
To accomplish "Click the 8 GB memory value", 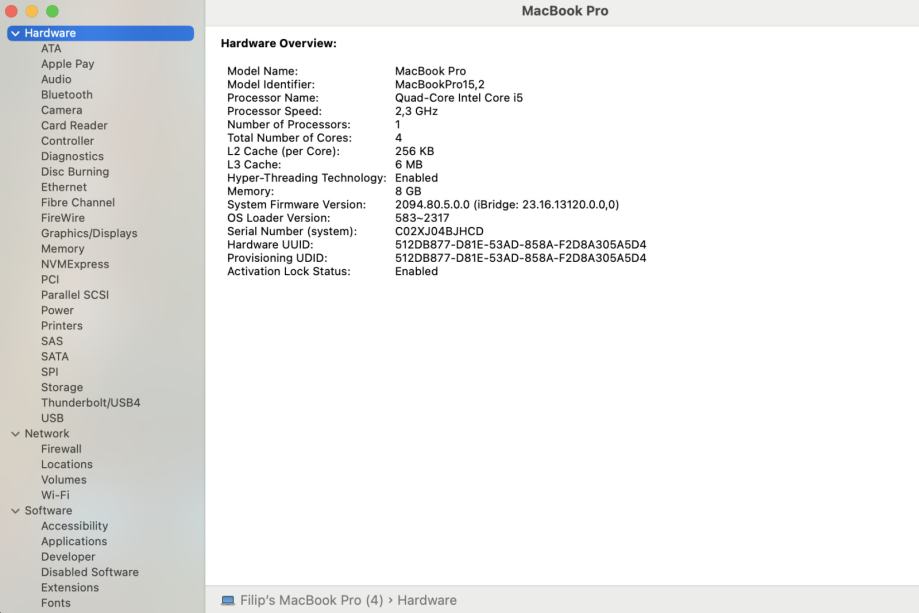I will 408,191.
